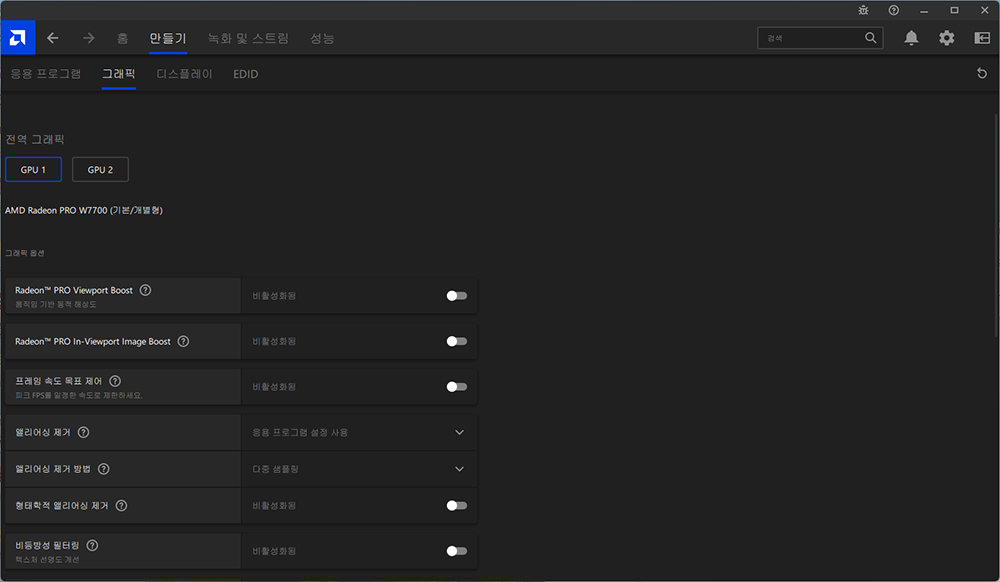
Task: Click the 검색 search field
Action: pyautogui.click(x=810, y=38)
